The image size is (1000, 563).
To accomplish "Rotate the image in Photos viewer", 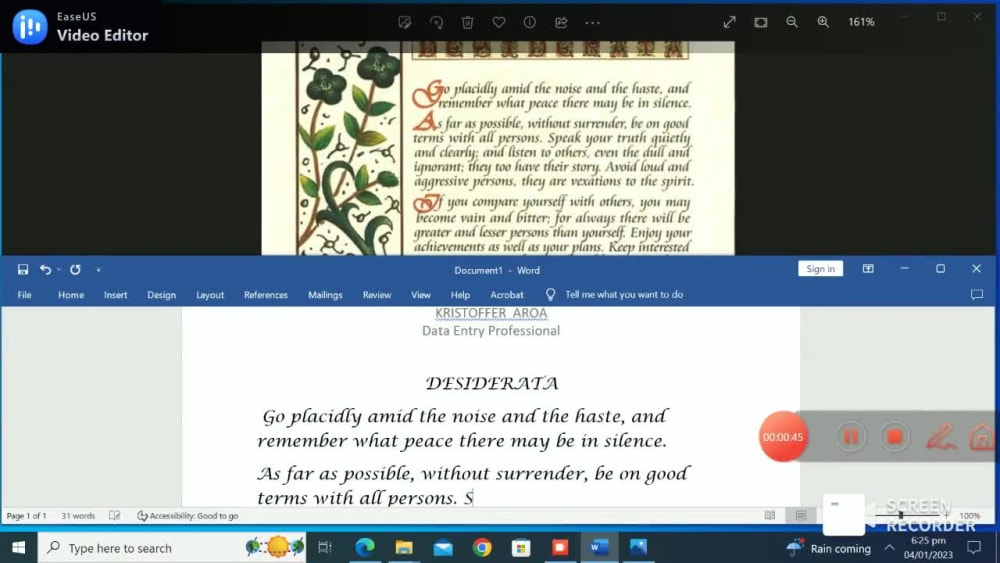I will coord(436,22).
